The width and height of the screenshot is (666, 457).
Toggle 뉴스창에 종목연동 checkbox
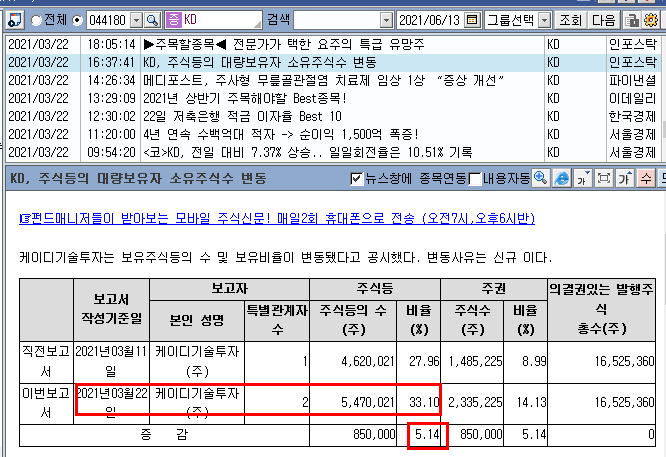[x=356, y=179]
